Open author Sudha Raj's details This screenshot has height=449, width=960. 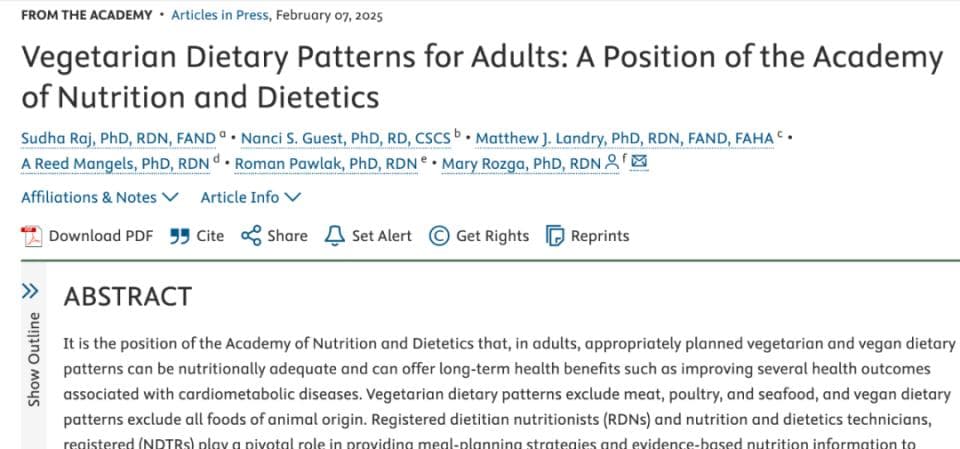click(119, 139)
